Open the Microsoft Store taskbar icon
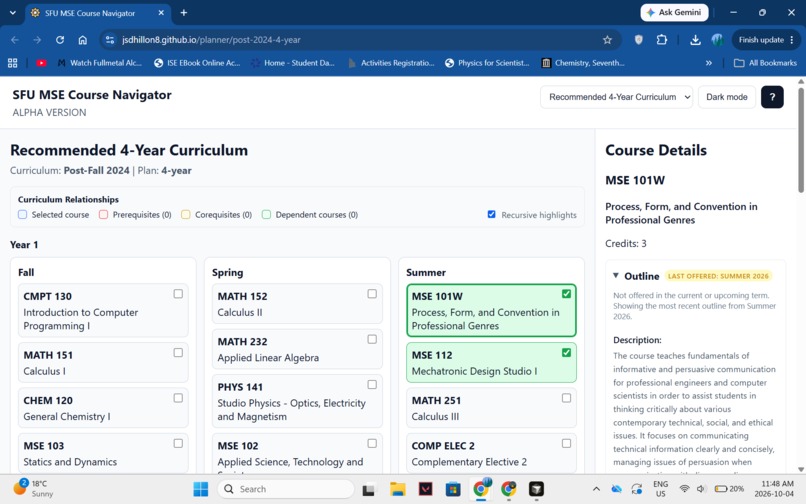The height and width of the screenshot is (504, 806). [x=453, y=489]
